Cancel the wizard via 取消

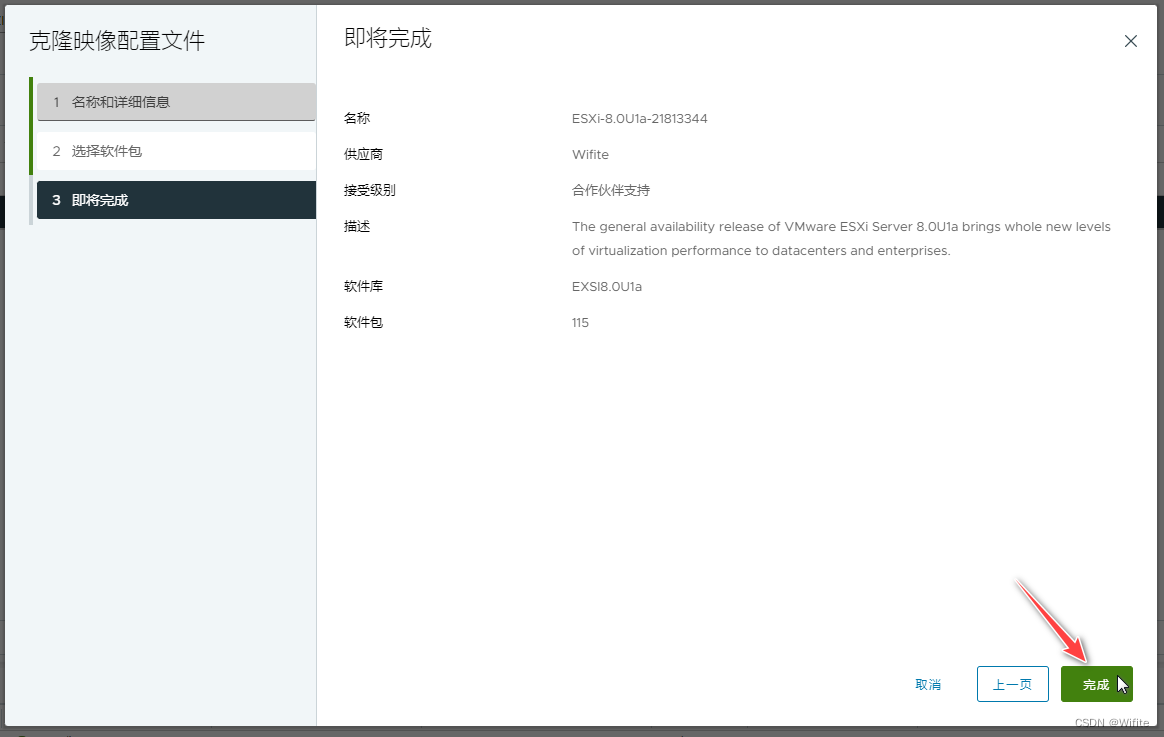[928, 684]
